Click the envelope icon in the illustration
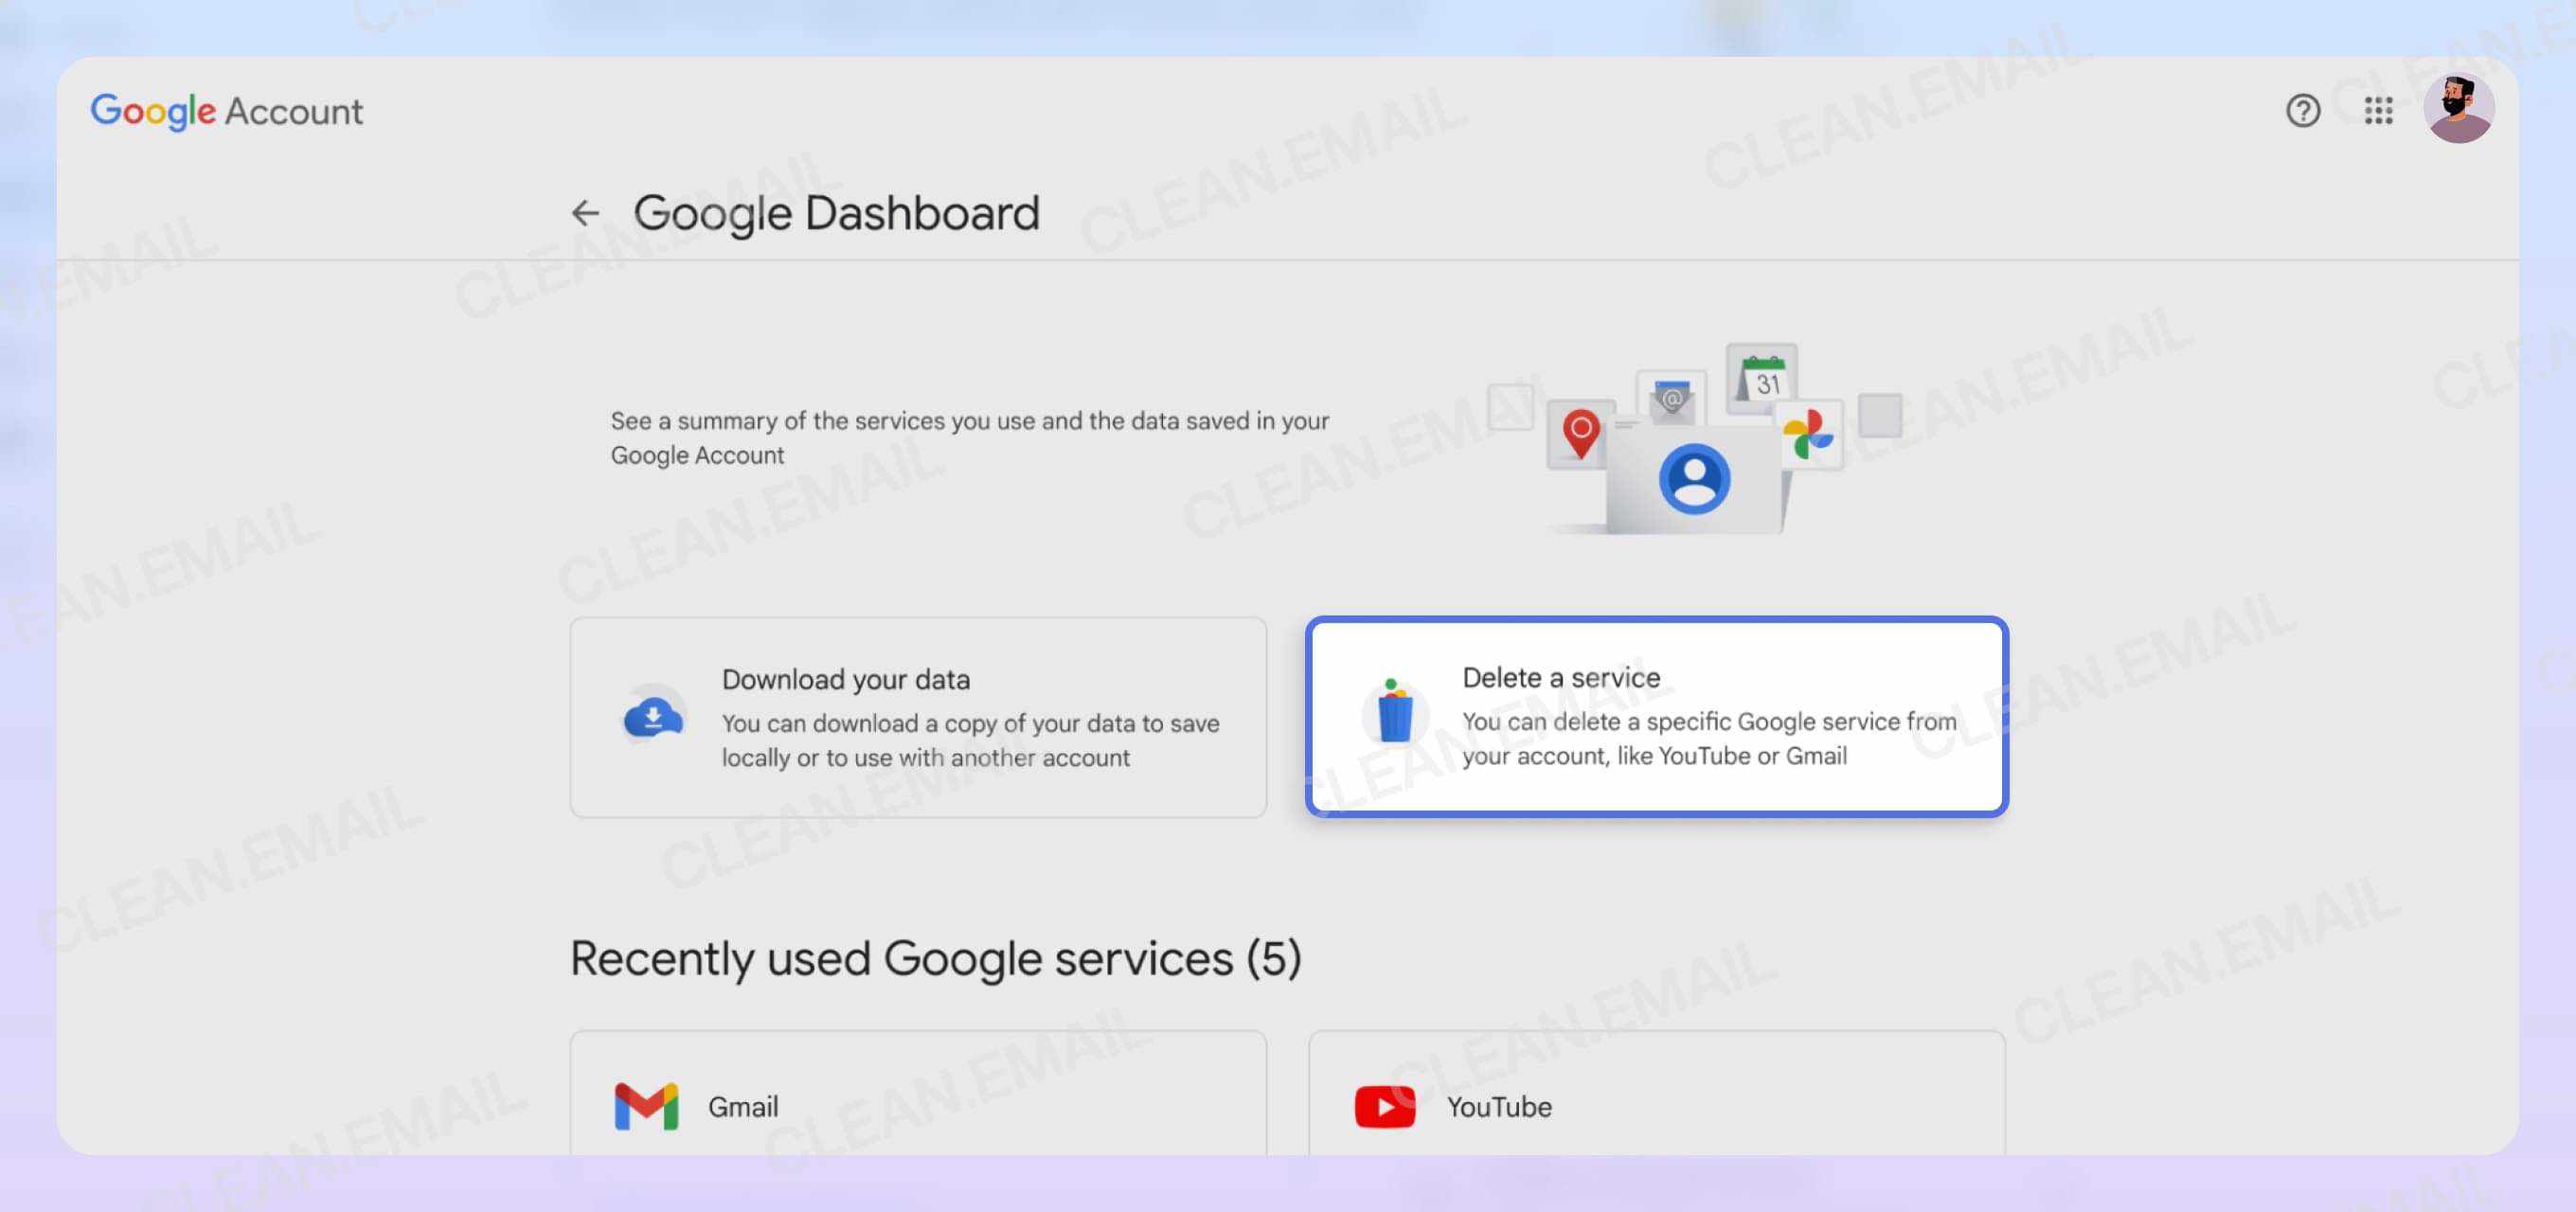The height and width of the screenshot is (1212, 2576). [1671, 396]
